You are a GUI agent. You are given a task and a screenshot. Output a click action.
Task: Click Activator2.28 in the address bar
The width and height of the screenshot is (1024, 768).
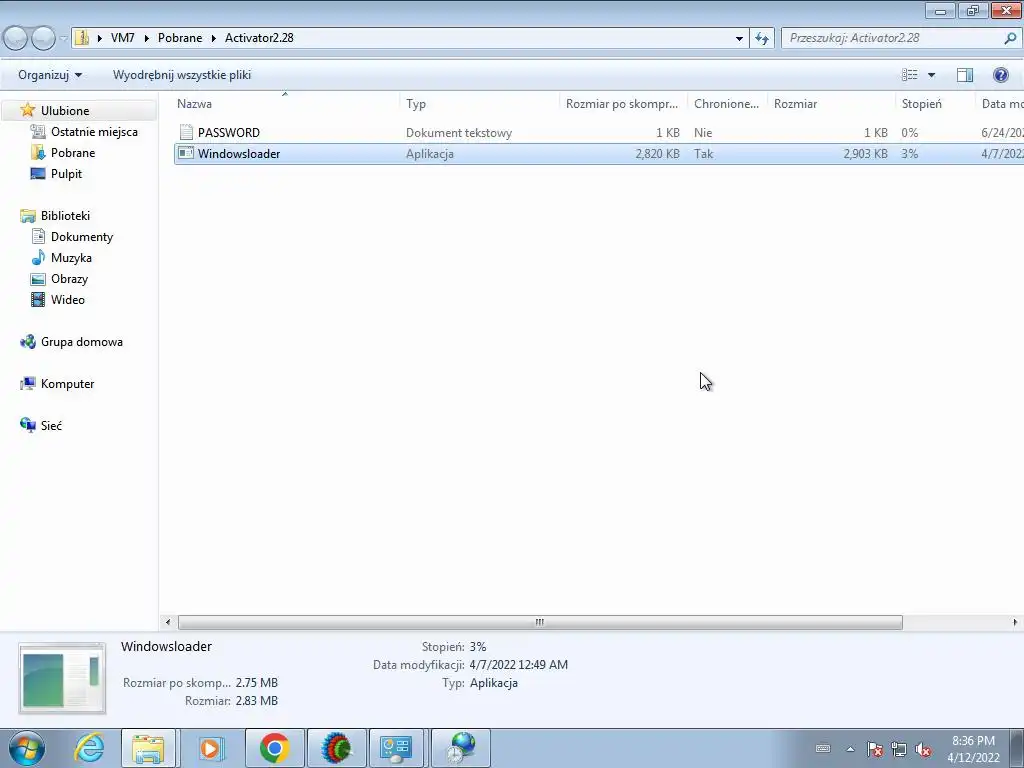(259, 38)
